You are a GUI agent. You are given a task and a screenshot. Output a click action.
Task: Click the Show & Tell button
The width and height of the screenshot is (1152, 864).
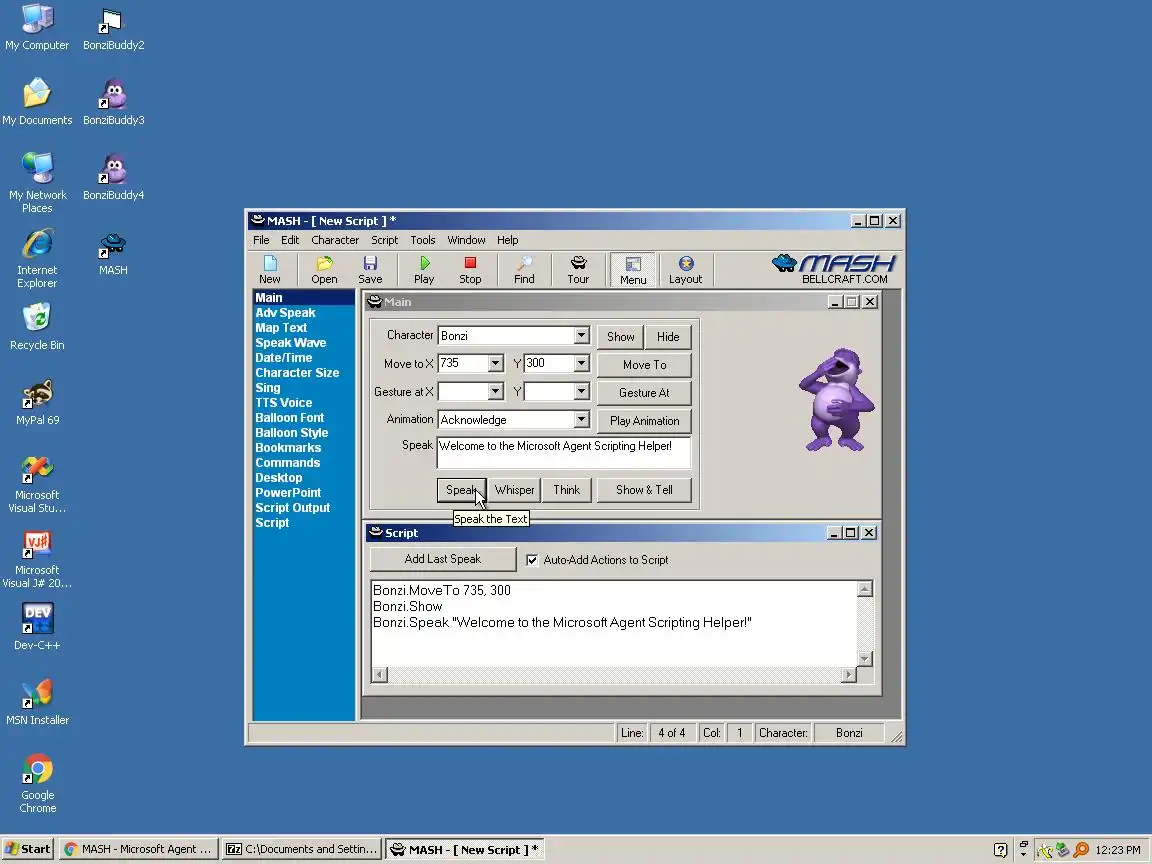click(644, 490)
